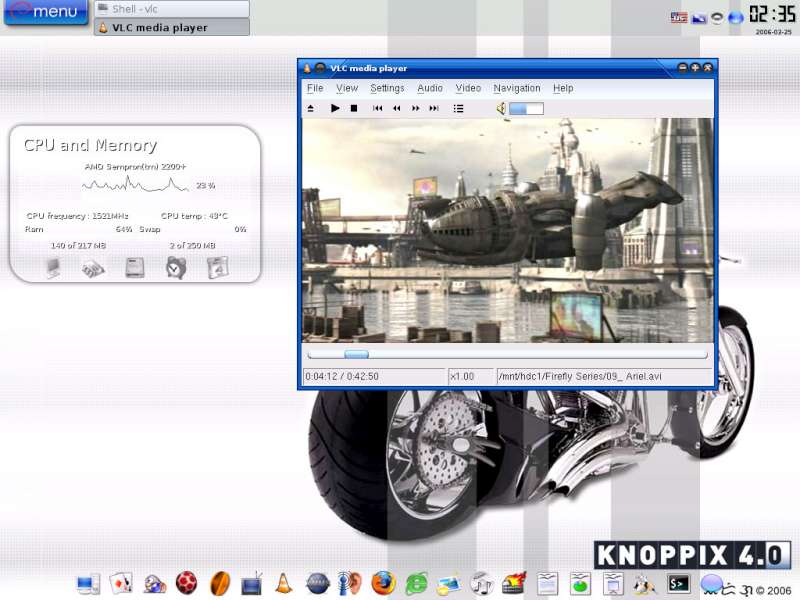Stop playback with the square stop button

(354, 108)
